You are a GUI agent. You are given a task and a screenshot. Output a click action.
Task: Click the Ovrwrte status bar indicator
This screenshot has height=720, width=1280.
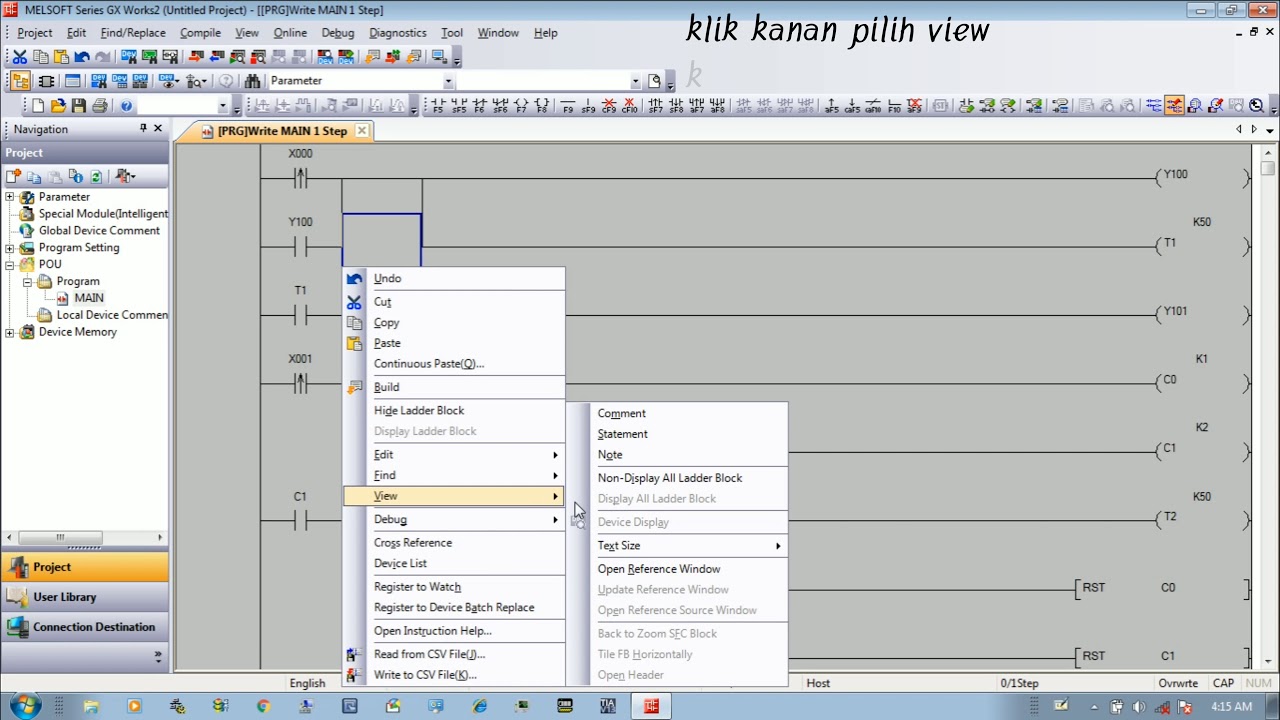click(1178, 684)
